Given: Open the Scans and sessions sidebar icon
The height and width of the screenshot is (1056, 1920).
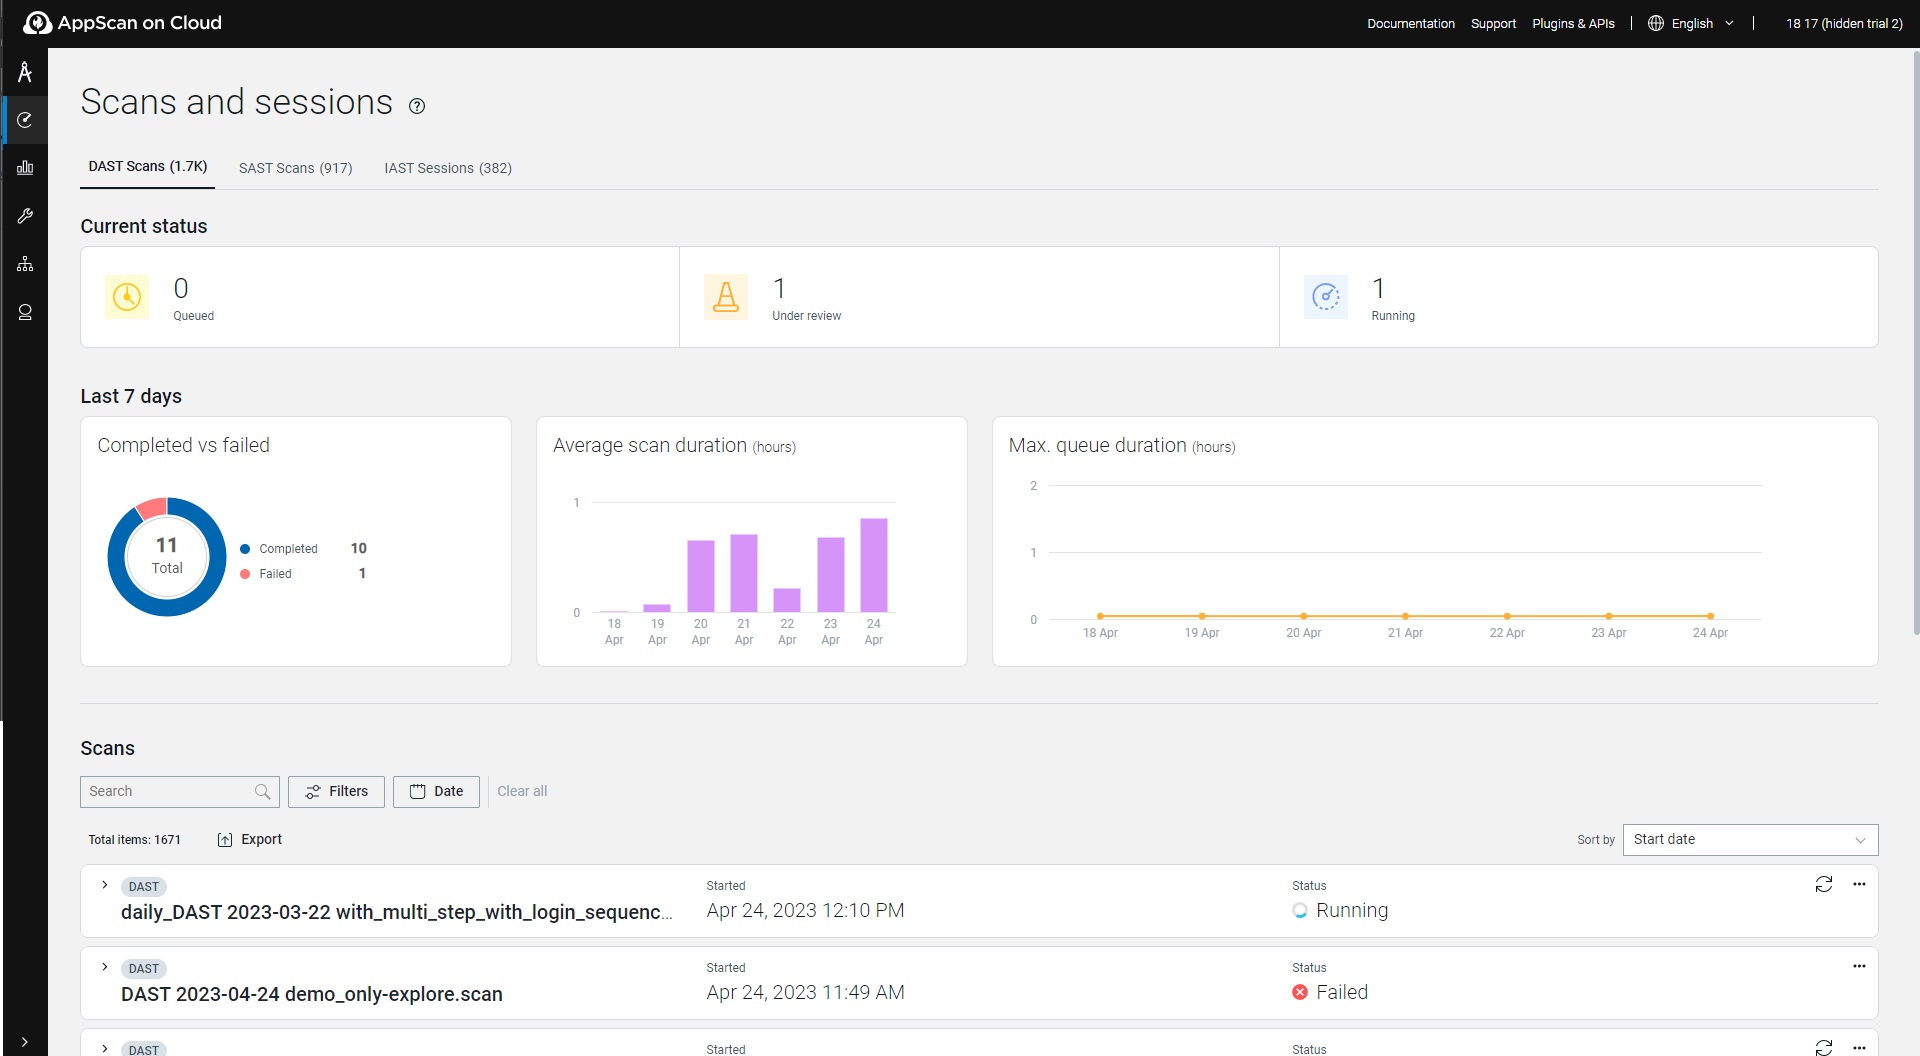Looking at the screenshot, I should 25,120.
